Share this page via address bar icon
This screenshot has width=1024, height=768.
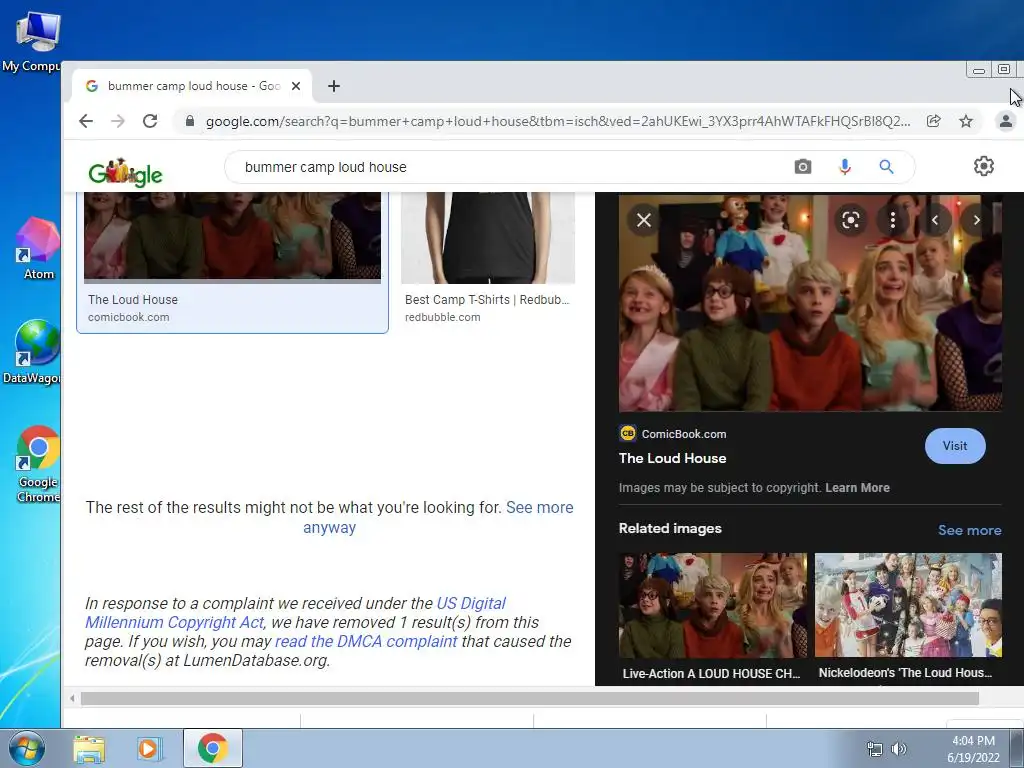pyautogui.click(x=933, y=121)
